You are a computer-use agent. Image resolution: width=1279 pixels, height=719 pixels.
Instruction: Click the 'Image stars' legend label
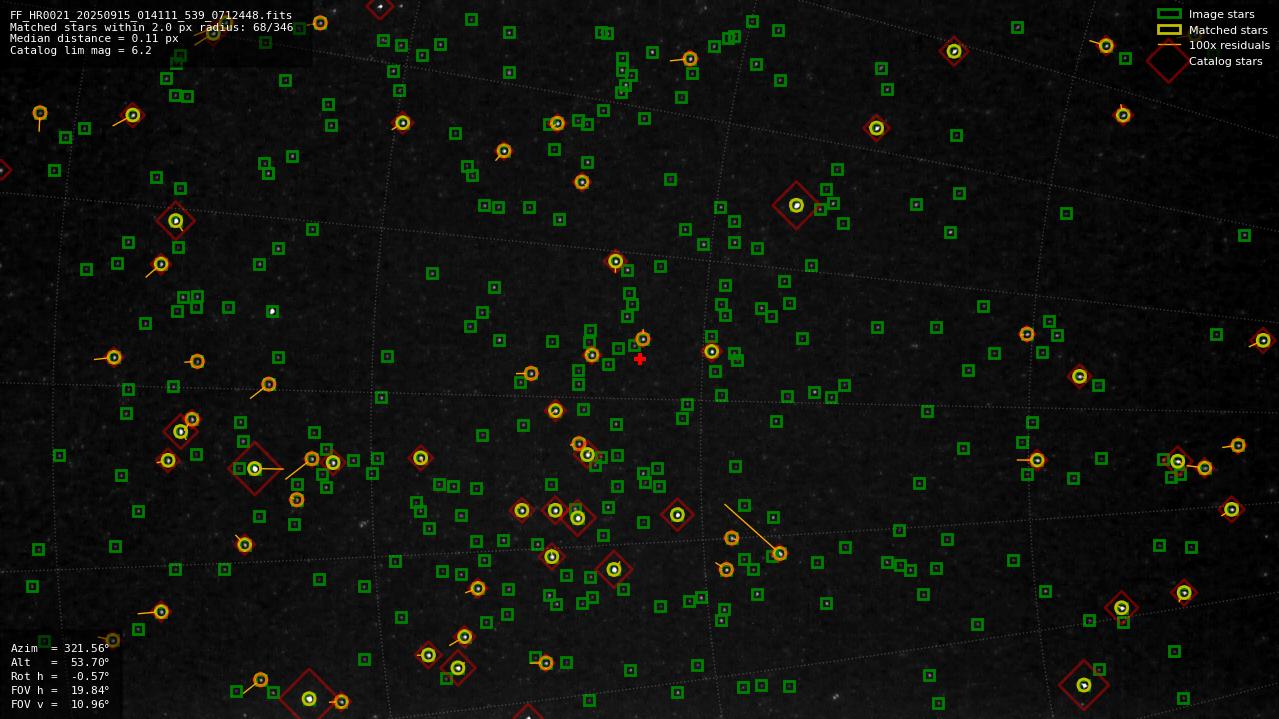pyautogui.click(x=1221, y=15)
